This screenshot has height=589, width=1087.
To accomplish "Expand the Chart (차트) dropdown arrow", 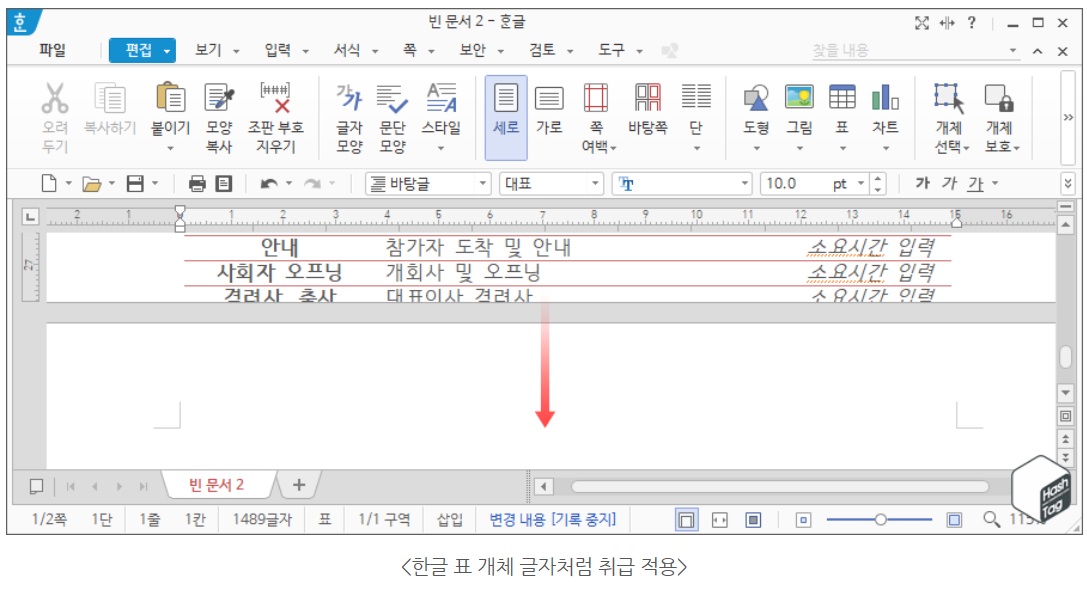I will [885, 148].
